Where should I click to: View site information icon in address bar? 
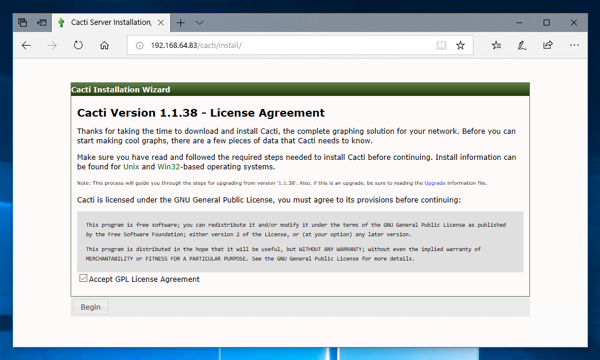click(x=140, y=46)
